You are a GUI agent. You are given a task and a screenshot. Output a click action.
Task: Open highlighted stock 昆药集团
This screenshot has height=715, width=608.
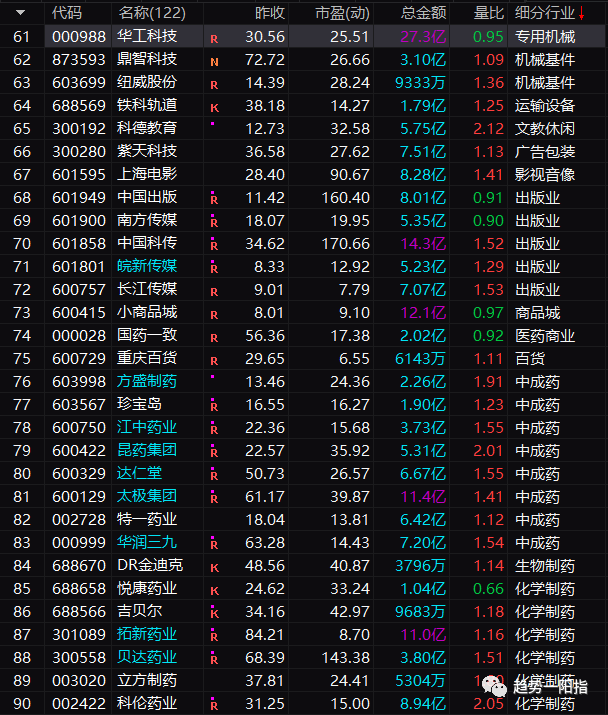pyautogui.click(x=147, y=450)
